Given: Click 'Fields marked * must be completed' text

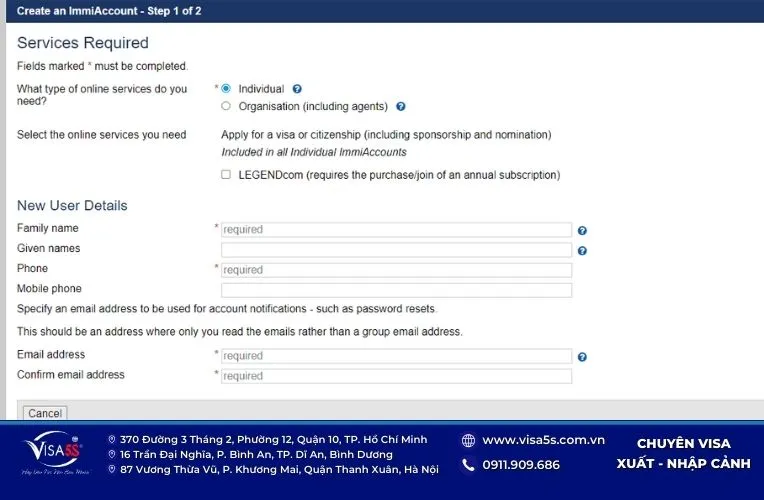Looking at the screenshot, I should [102, 66].
